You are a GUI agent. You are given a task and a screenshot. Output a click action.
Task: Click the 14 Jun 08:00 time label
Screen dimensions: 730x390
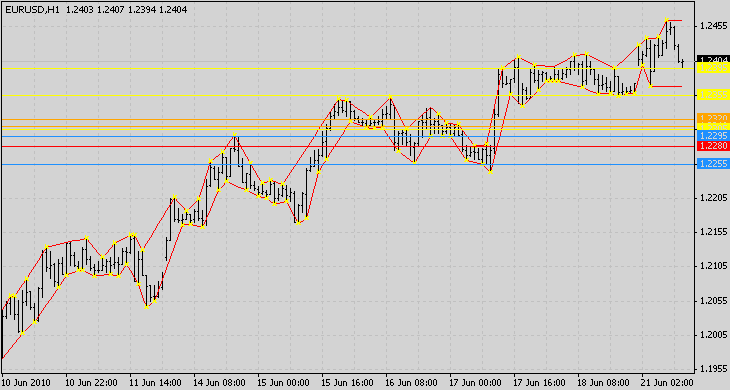click(219, 383)
